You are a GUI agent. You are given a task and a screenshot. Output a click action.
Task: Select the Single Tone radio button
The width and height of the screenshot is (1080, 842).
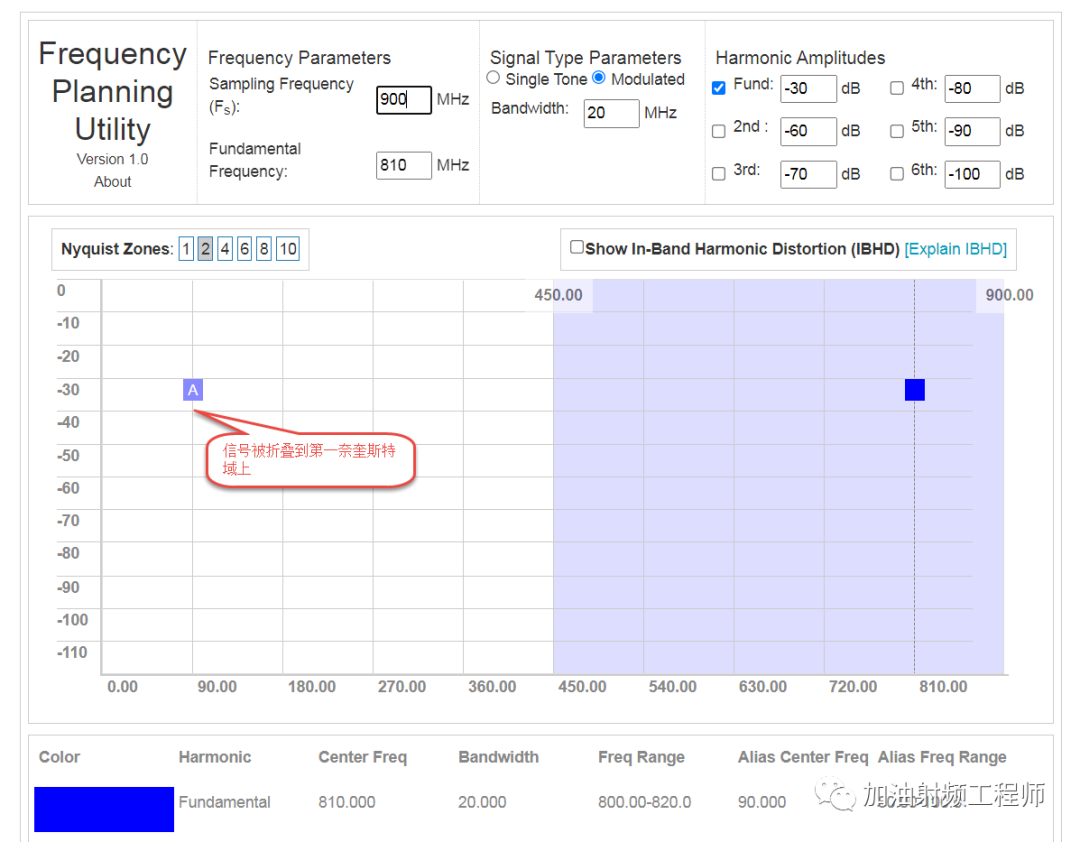tap(493, 78)
